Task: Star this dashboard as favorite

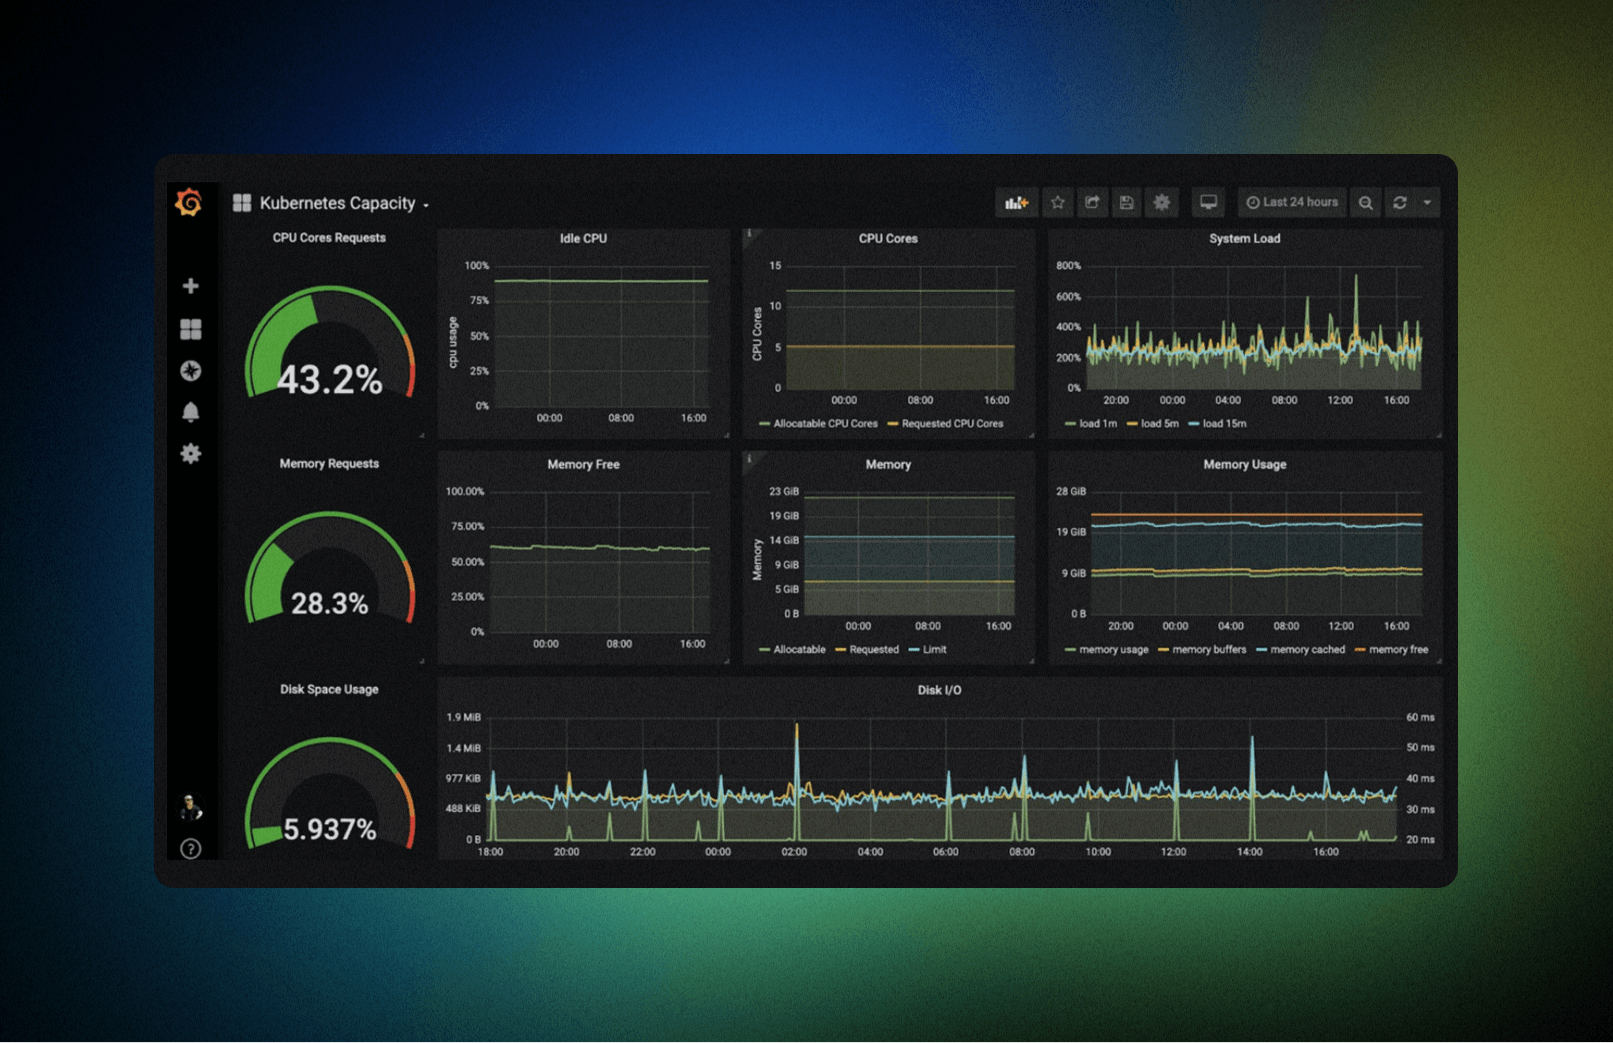Action: (1057, 203)
